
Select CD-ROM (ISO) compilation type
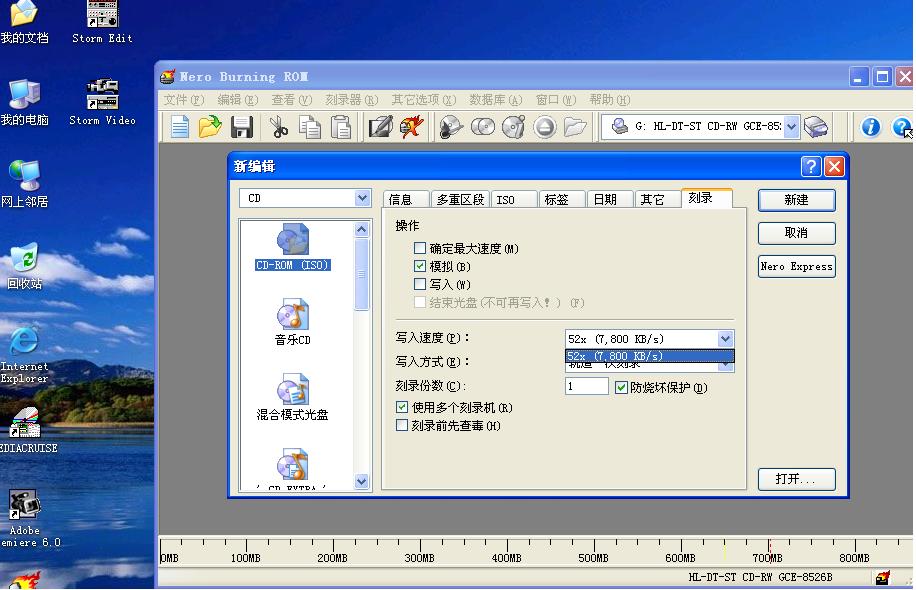[x=293, y=247]
